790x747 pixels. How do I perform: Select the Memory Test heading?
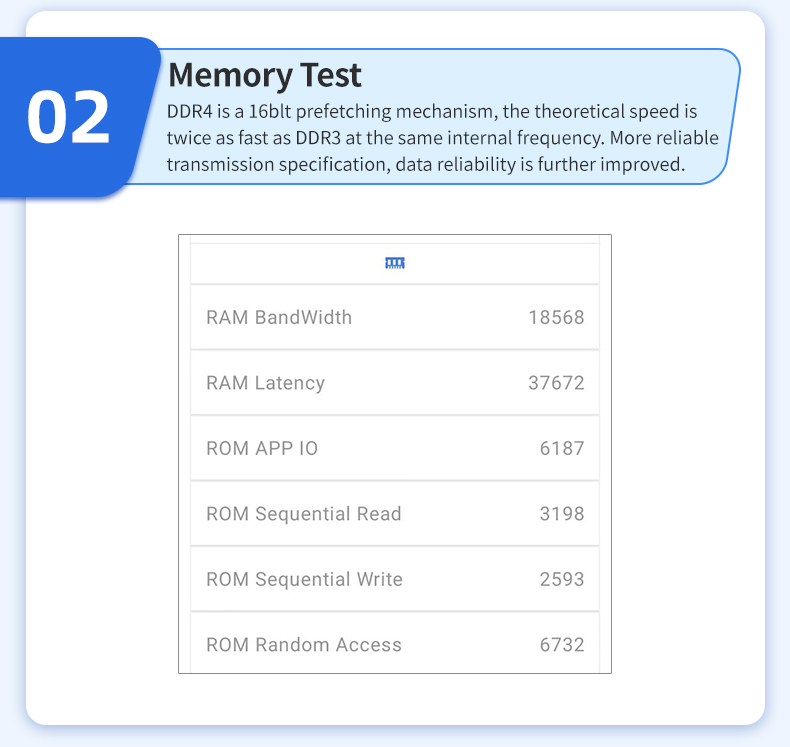[265, 75]
